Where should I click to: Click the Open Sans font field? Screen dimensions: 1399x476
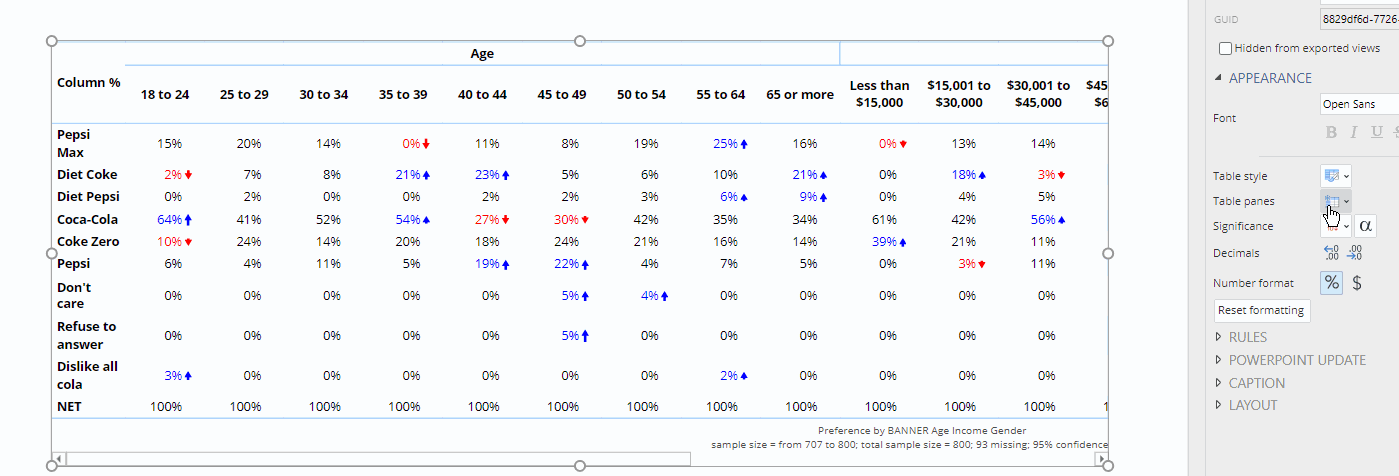1358,104
